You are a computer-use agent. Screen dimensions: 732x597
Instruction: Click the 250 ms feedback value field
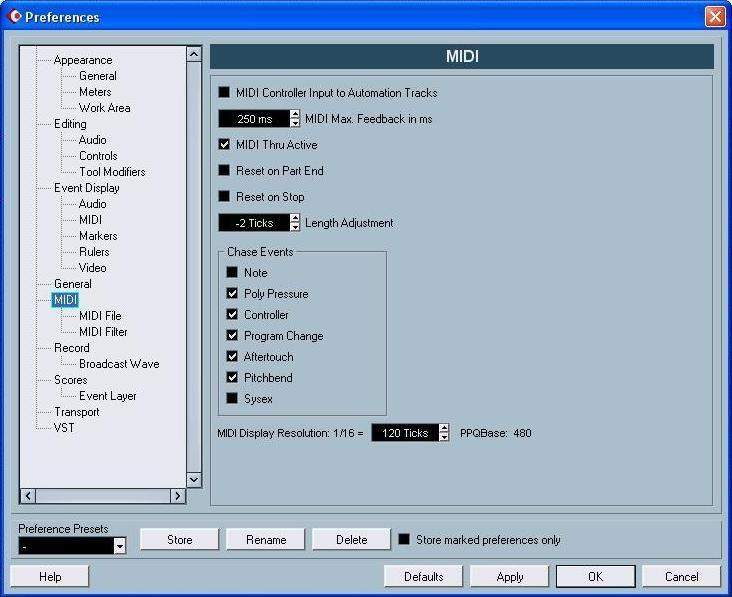(x=254, y=119)
